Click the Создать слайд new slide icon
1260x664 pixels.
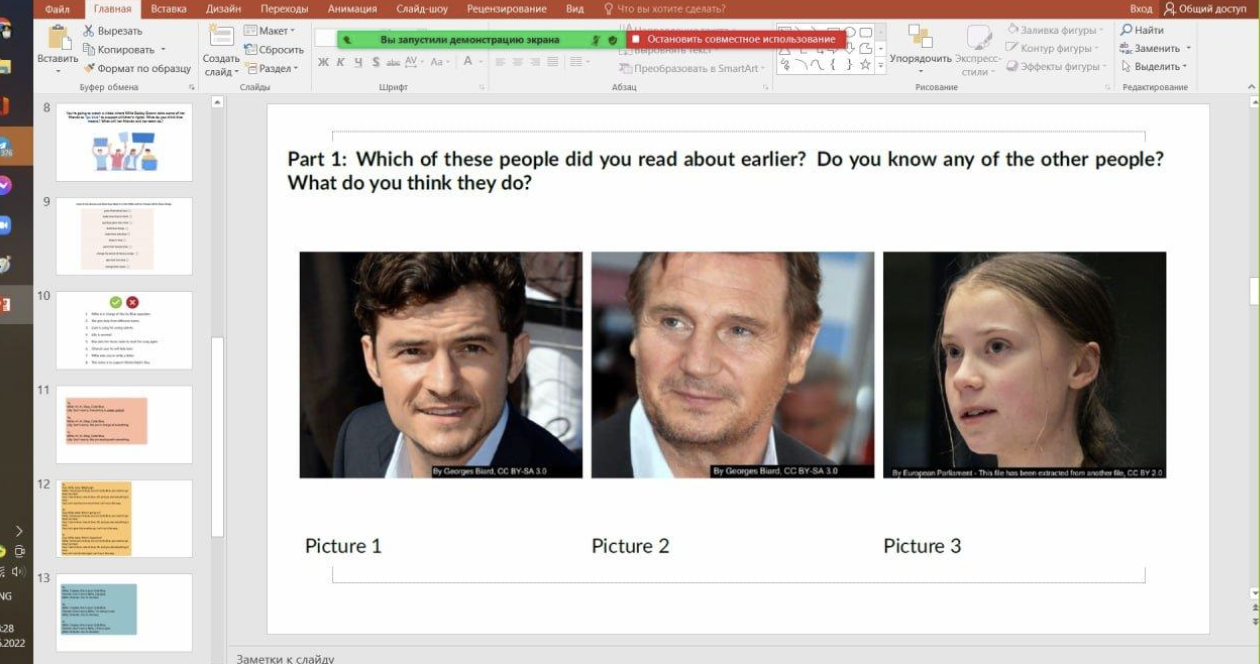(221, 36)
